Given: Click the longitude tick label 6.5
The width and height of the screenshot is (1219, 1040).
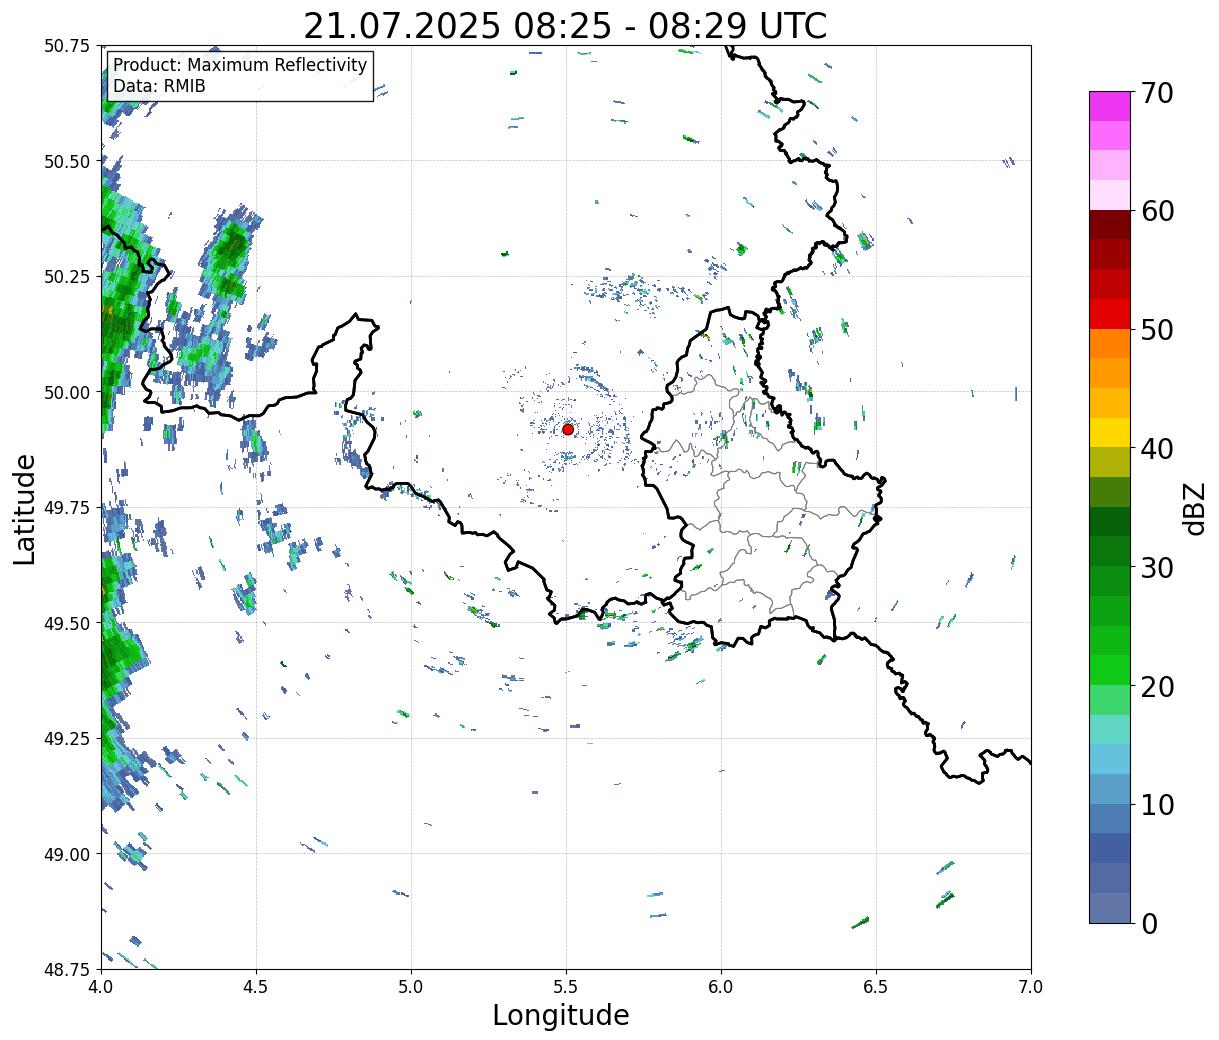Looking at the screenshot, I should 876,987.
